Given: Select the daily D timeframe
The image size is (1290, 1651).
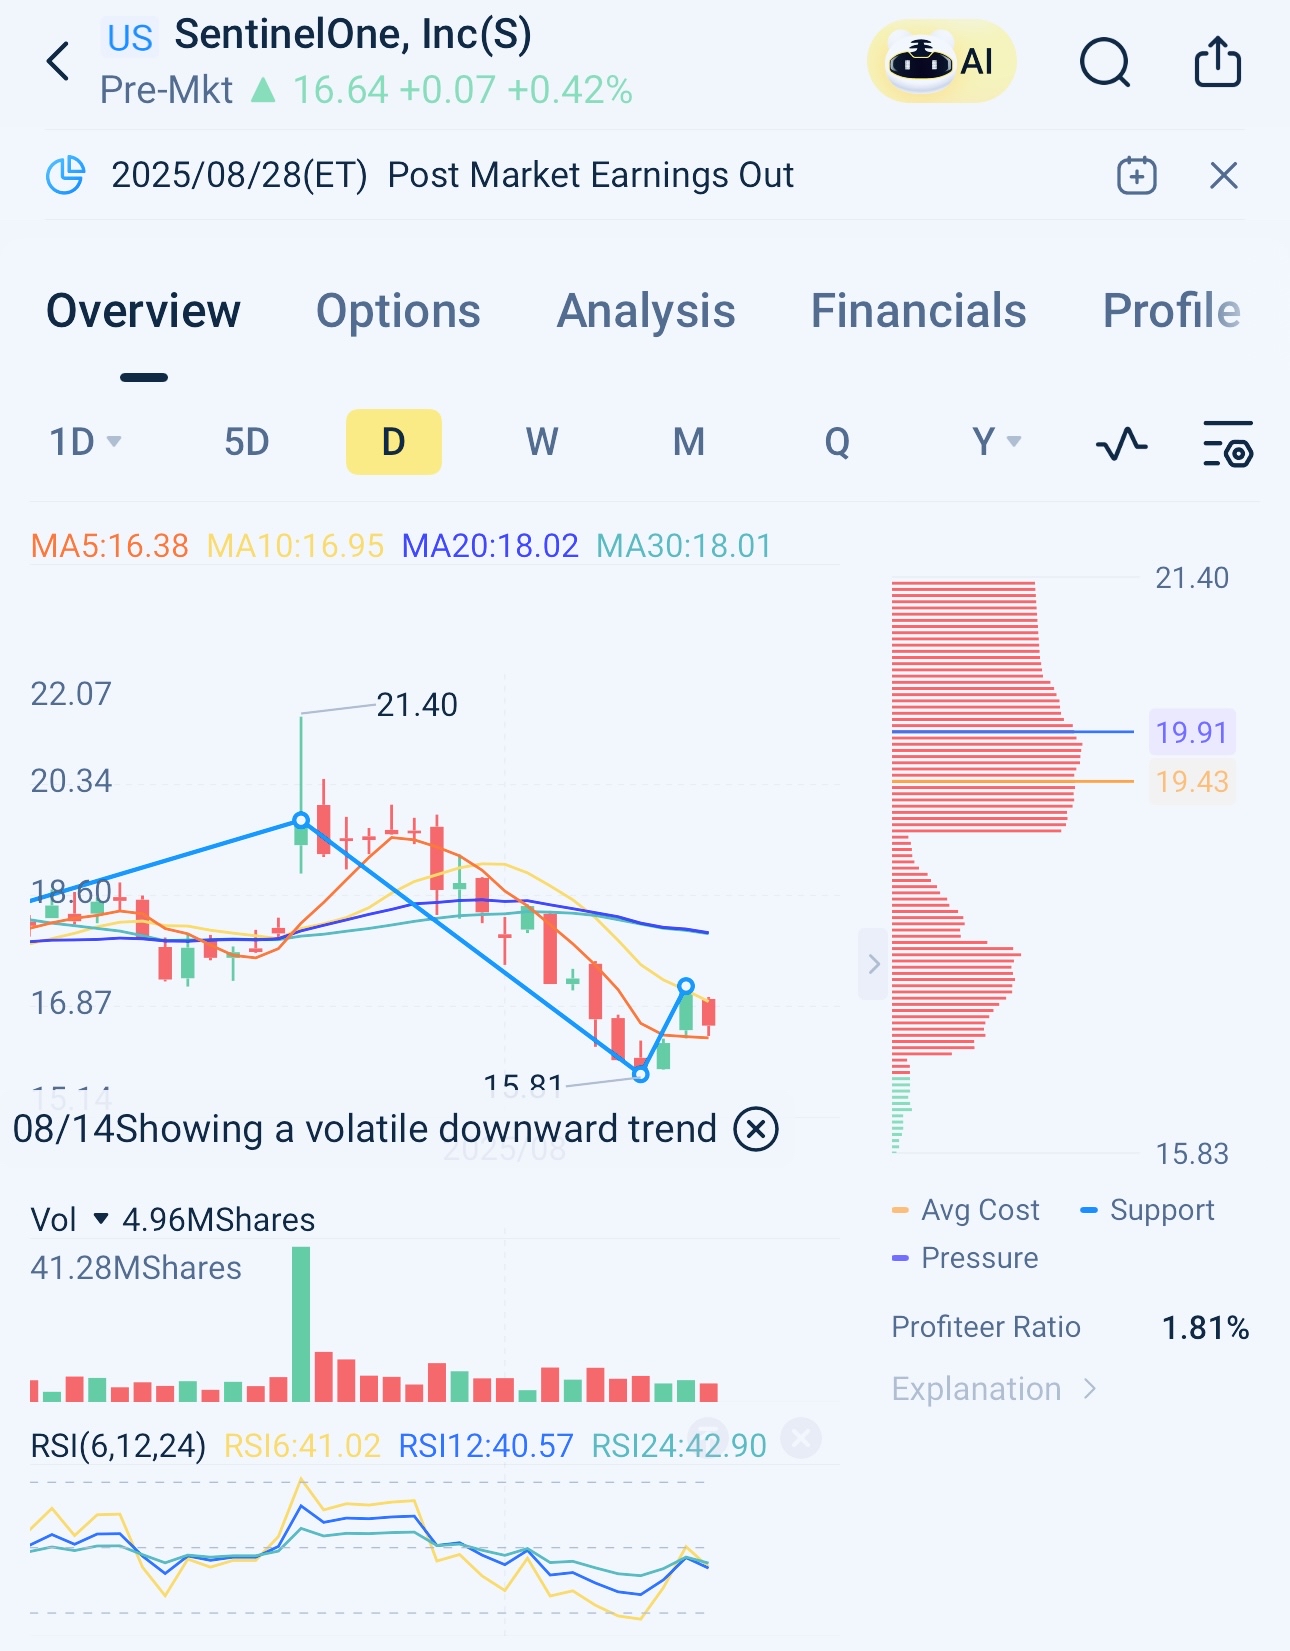Looking at the screenshot, I should click(x=393, y=442).
